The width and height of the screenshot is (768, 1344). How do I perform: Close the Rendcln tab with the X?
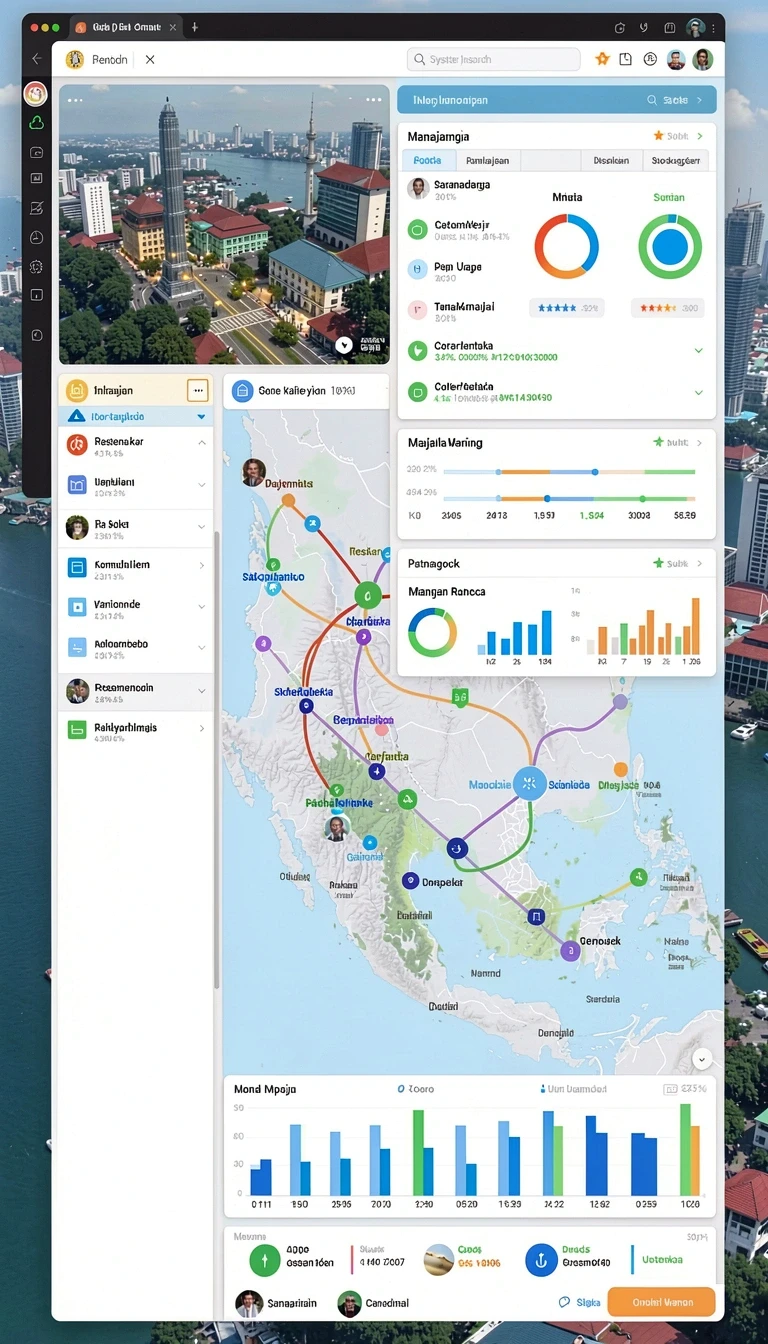coord(150,60)
